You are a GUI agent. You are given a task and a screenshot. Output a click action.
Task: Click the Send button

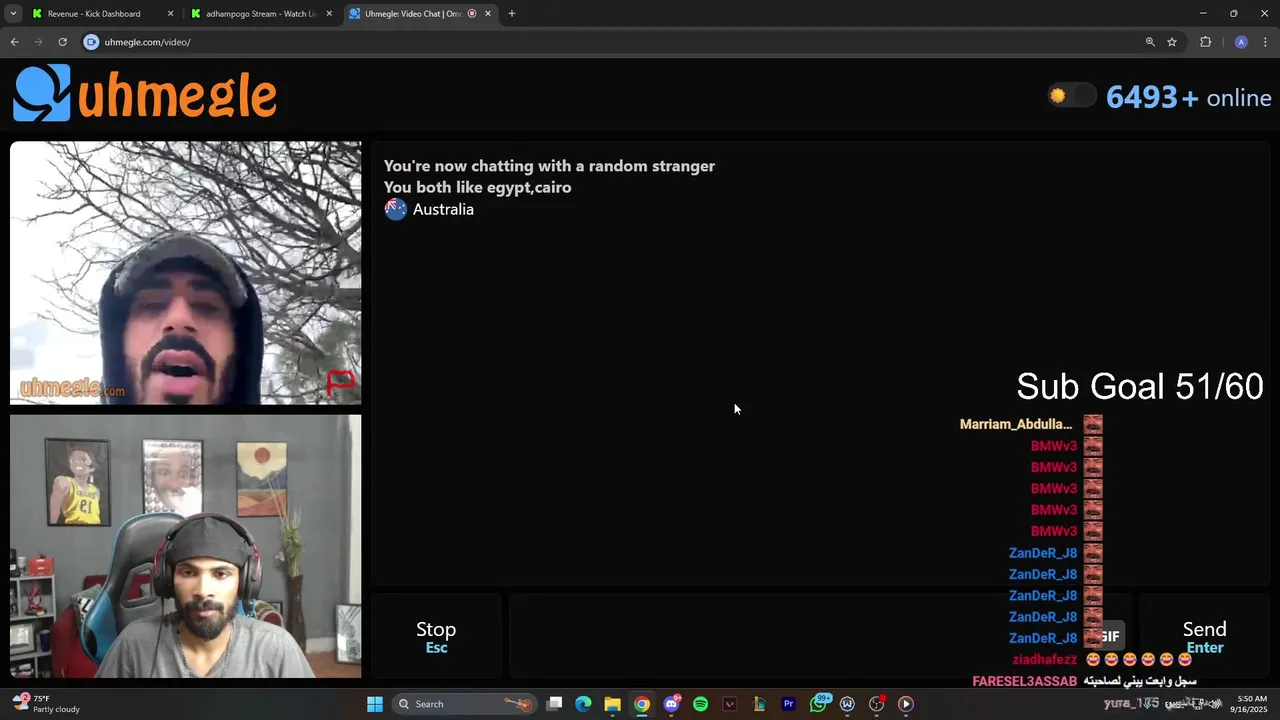1204,637
